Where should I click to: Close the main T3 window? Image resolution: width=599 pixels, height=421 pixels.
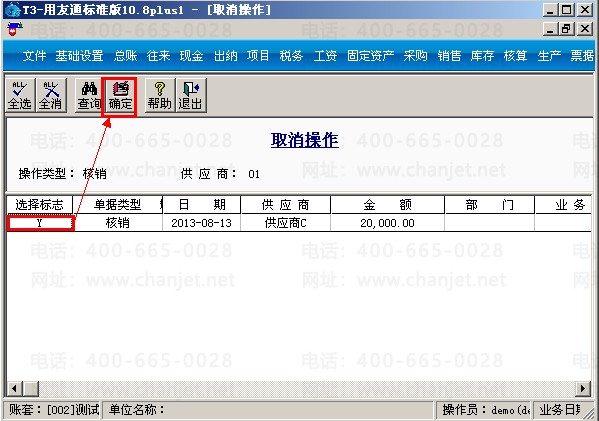[x=585, y=10]
